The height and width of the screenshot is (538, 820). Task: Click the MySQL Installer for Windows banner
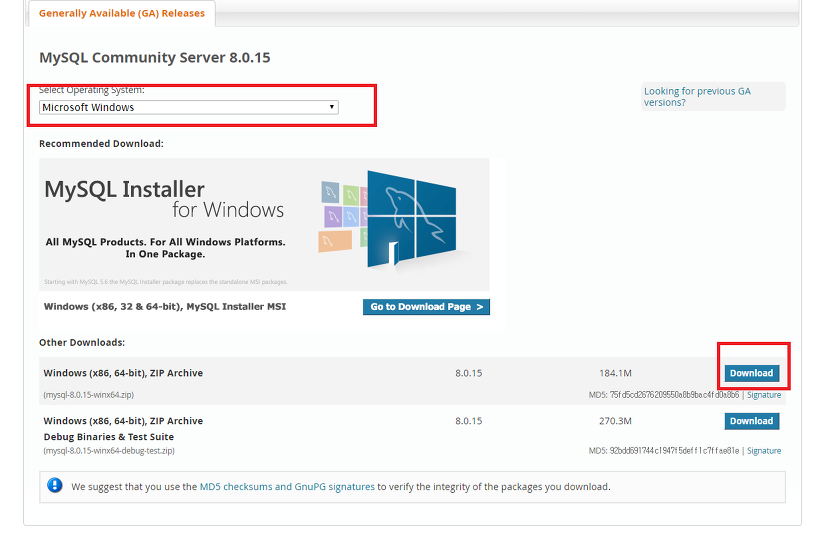coord(264,225)
